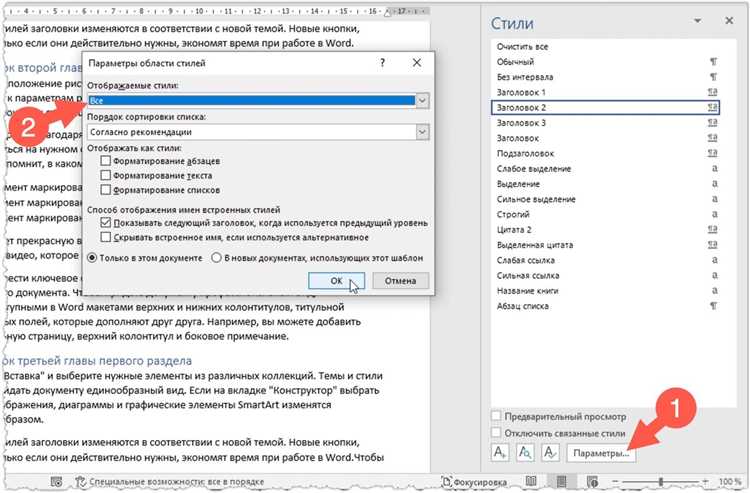750x493 pixels.
Task: Apply the Заголовок 1 style
Action: pyautogui.click(x=606, y=92)
